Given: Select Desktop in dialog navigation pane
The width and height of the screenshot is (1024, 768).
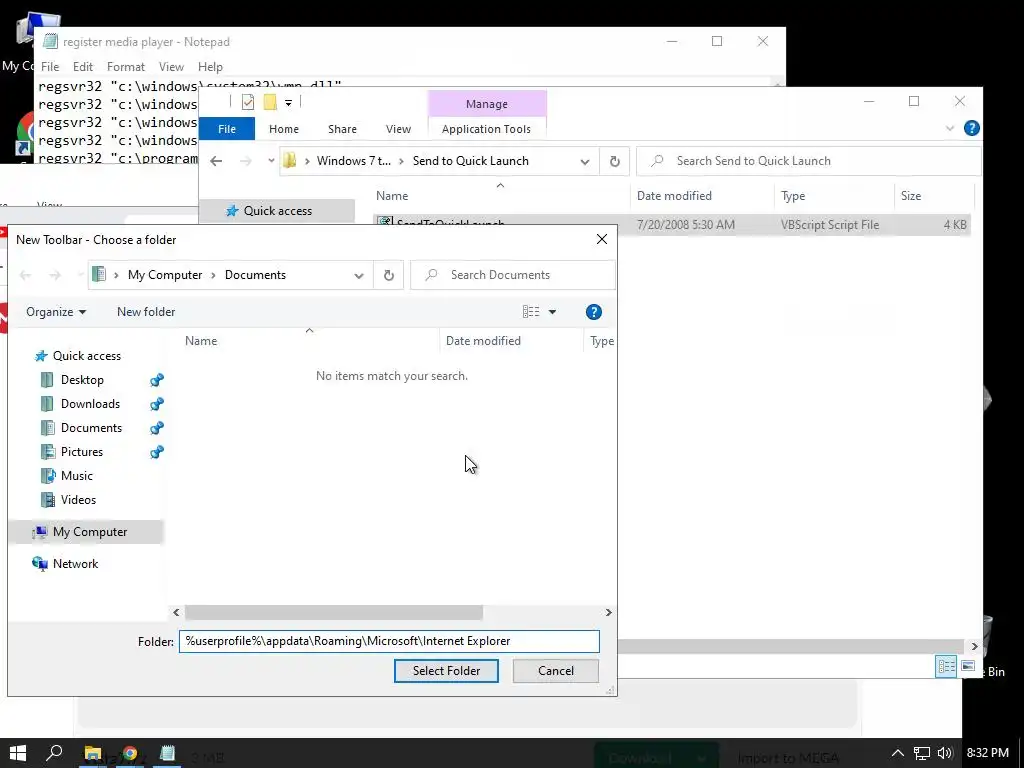Looking at the screenshot, I should 82,379.
